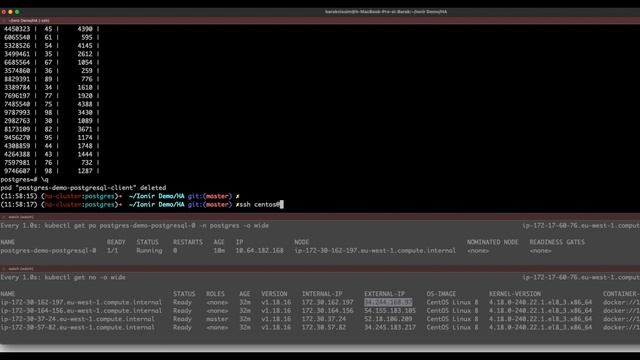Click the red close window button

[x=4, y=12]
